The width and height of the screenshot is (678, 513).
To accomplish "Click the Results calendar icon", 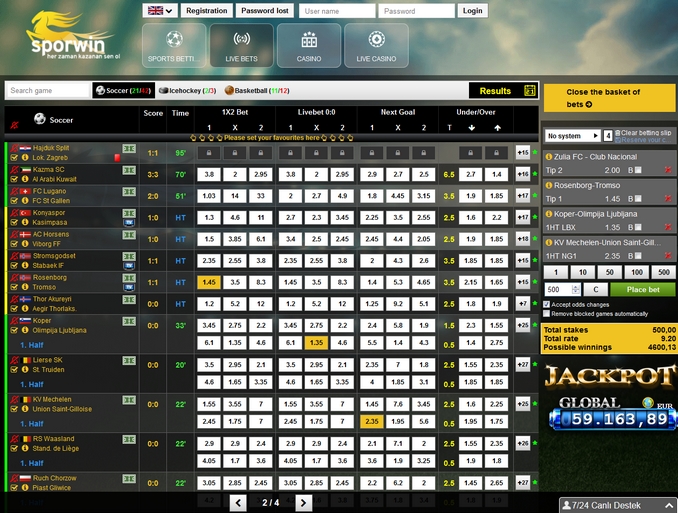I will [530, 90].
